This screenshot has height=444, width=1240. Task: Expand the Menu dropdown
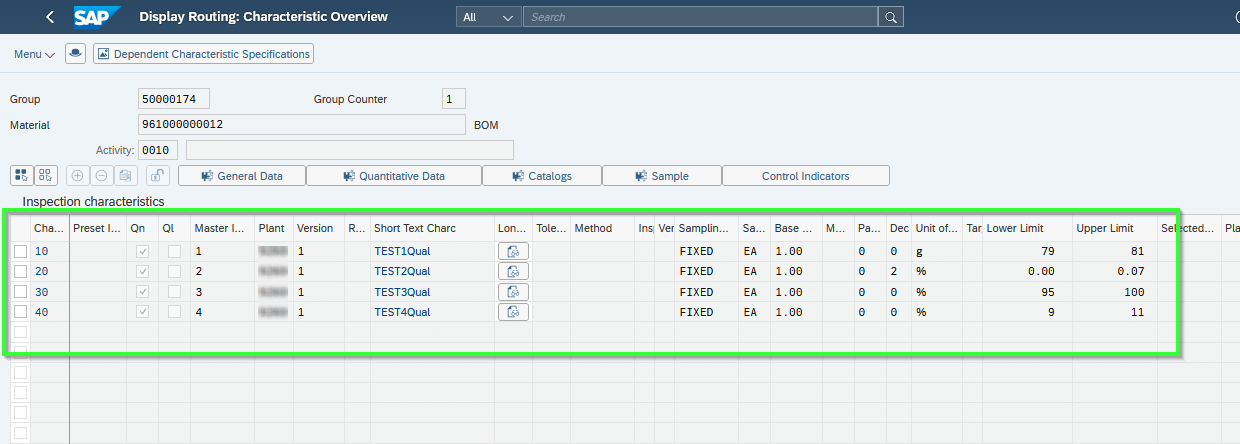pos(35,54)
